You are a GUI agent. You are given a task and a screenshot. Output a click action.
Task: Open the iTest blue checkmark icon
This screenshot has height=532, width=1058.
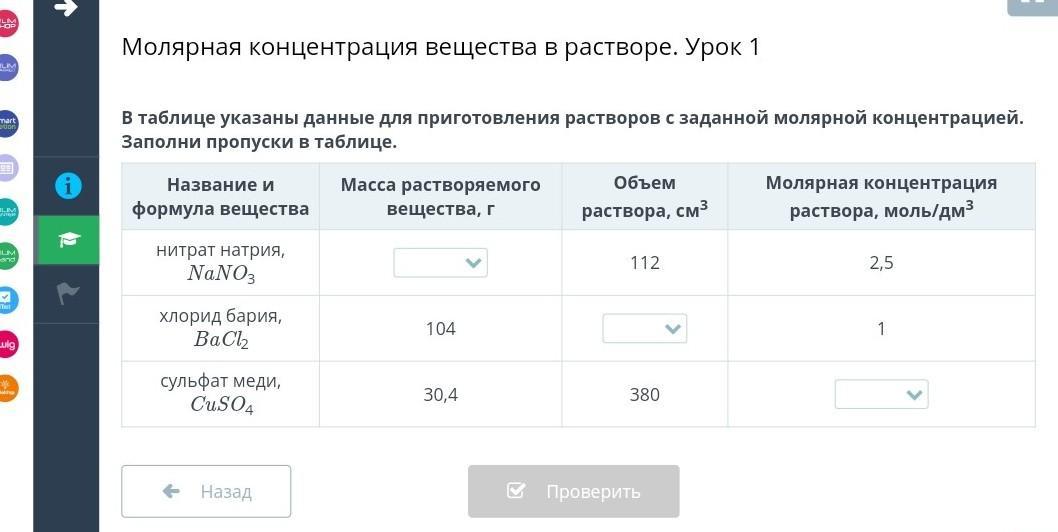click(x=7, y=300)
